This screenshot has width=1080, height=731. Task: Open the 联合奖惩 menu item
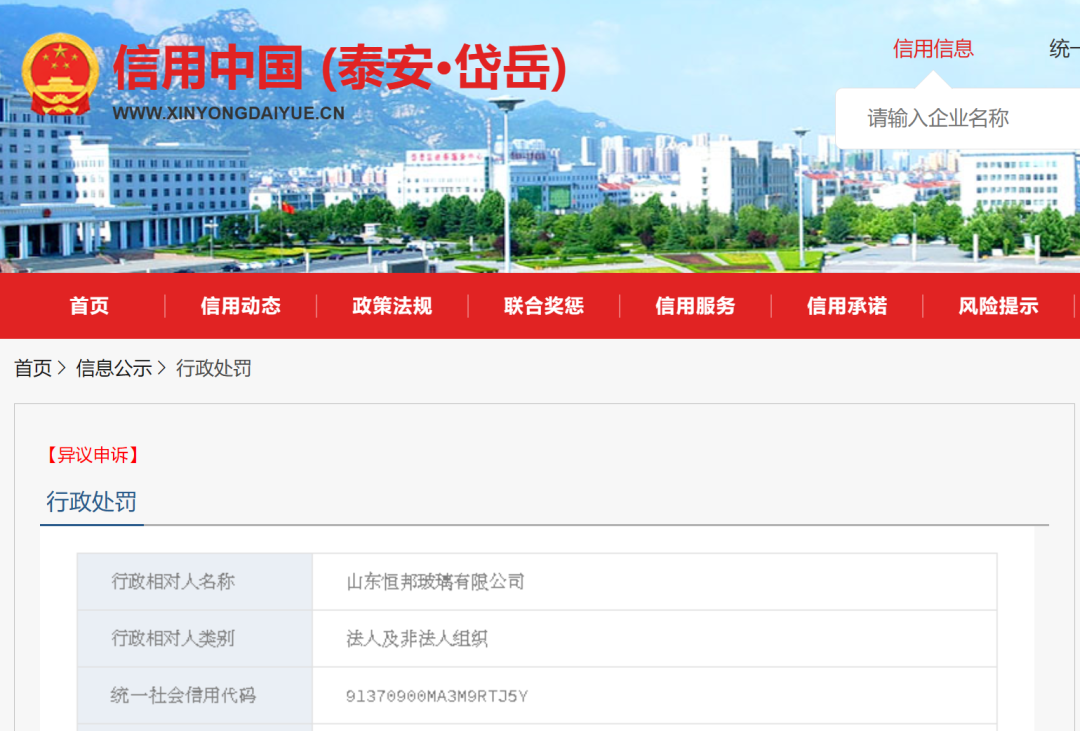tap(543, 306)
